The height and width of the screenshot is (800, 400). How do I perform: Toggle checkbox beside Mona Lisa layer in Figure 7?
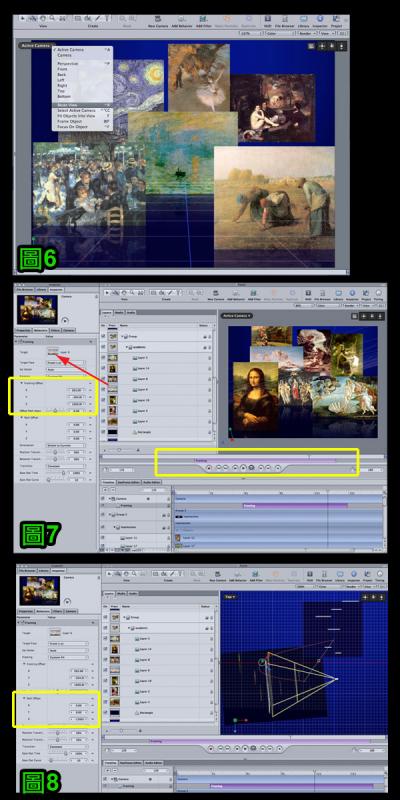tap(104, 369)
